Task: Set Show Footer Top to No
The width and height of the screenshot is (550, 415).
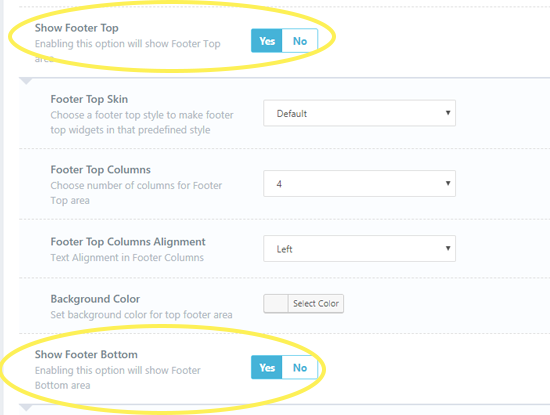Action: click(300, 41)
